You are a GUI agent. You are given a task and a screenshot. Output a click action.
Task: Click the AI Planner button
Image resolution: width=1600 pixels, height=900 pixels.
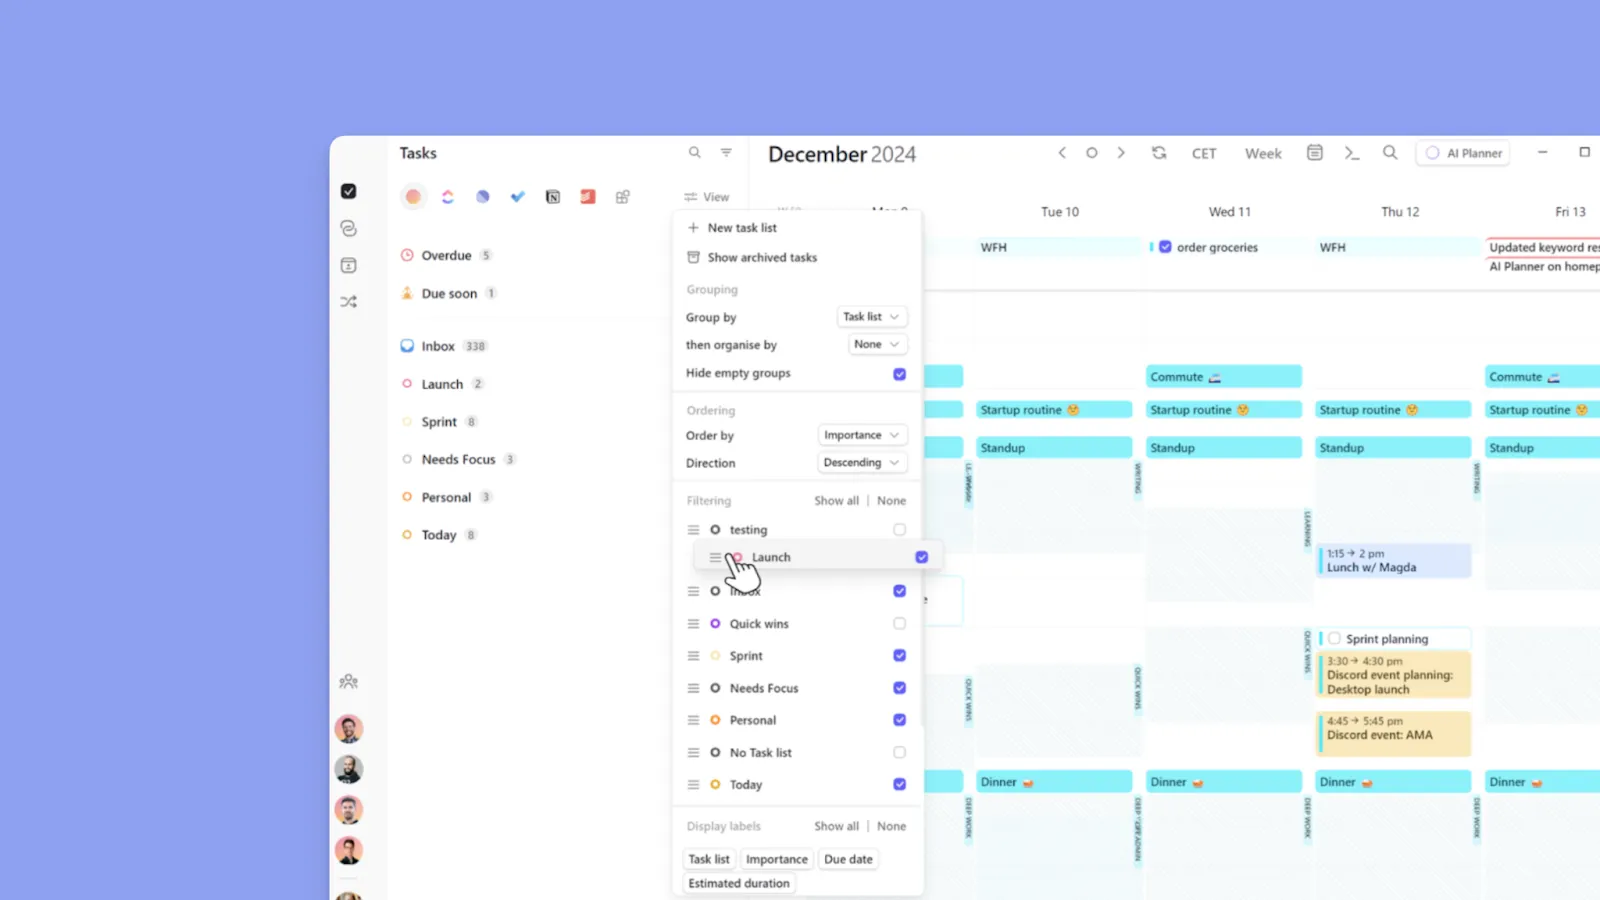click(1463, 152)
